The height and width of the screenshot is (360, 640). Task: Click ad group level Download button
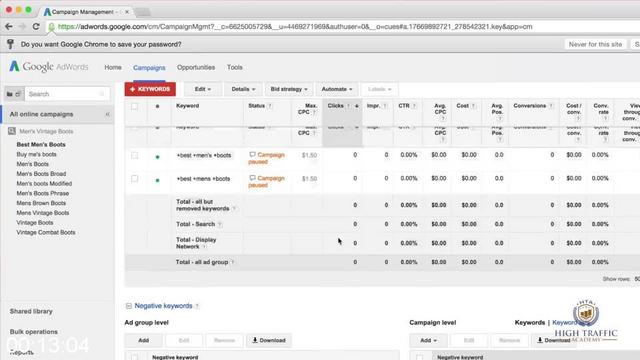[x=269, y=340]
